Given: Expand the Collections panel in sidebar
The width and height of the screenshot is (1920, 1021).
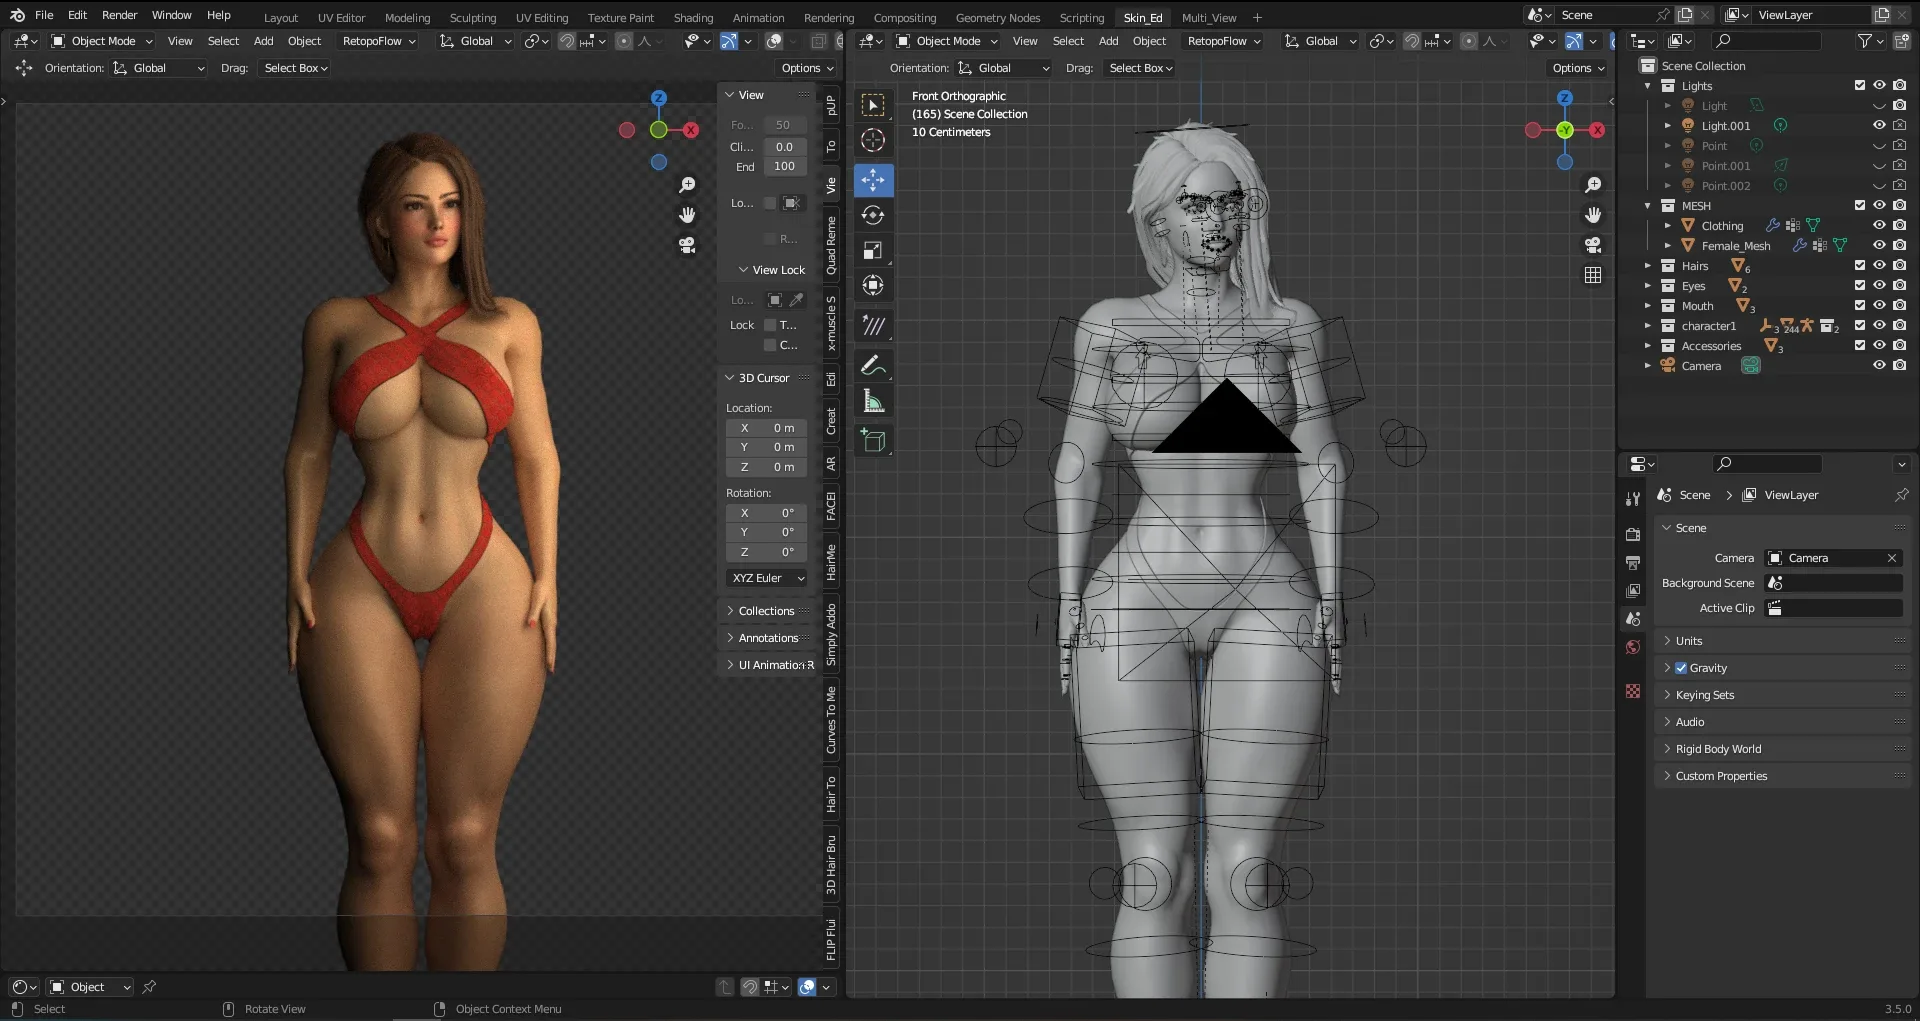Looking at the screenshot, I should pyautogui.click(x=766, y=611).
